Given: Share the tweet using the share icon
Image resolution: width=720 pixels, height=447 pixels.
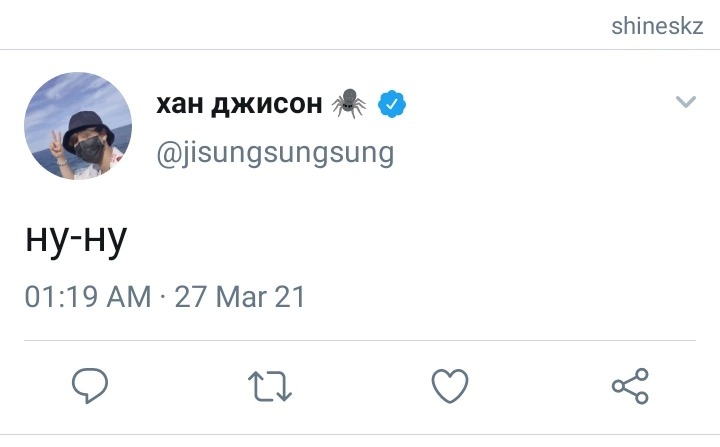Looking at the screenshot, I should click(x=630, y=386).
